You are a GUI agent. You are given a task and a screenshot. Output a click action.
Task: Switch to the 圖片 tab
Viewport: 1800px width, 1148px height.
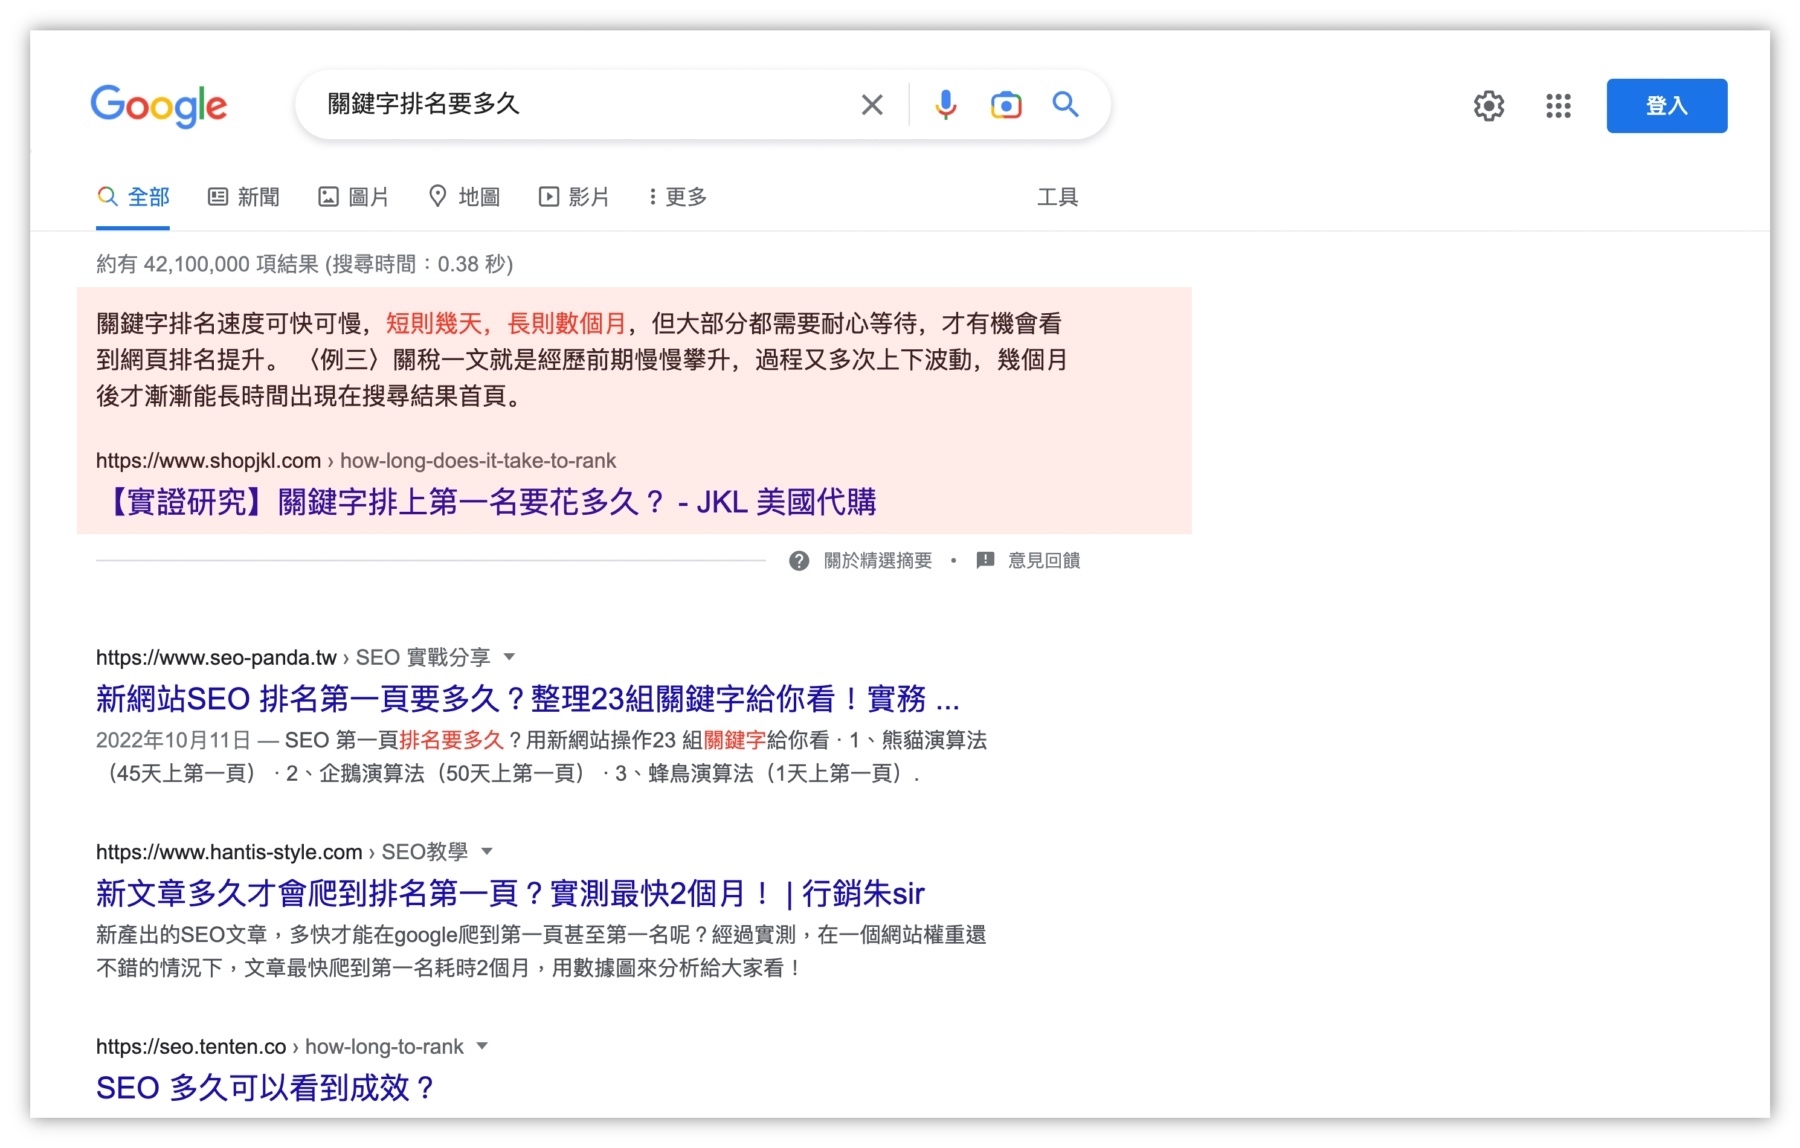[x=354, y=197]
